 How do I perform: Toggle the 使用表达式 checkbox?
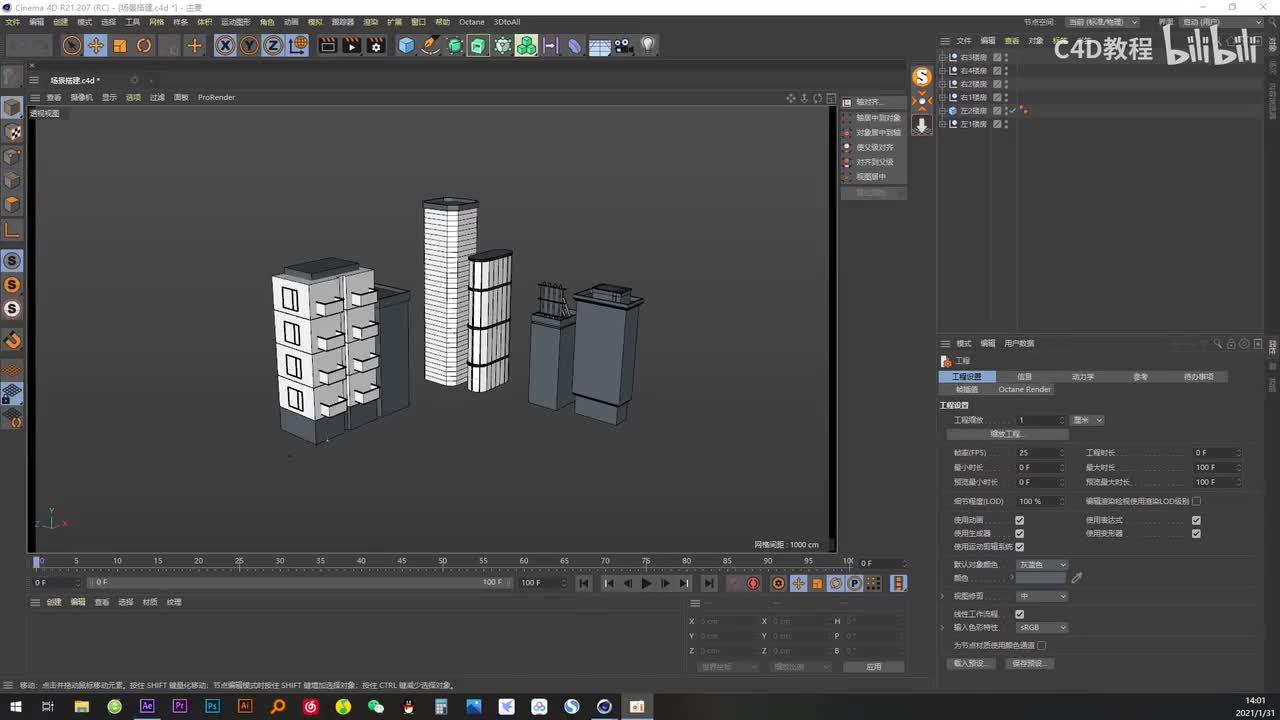click(x=1196, y=520)
